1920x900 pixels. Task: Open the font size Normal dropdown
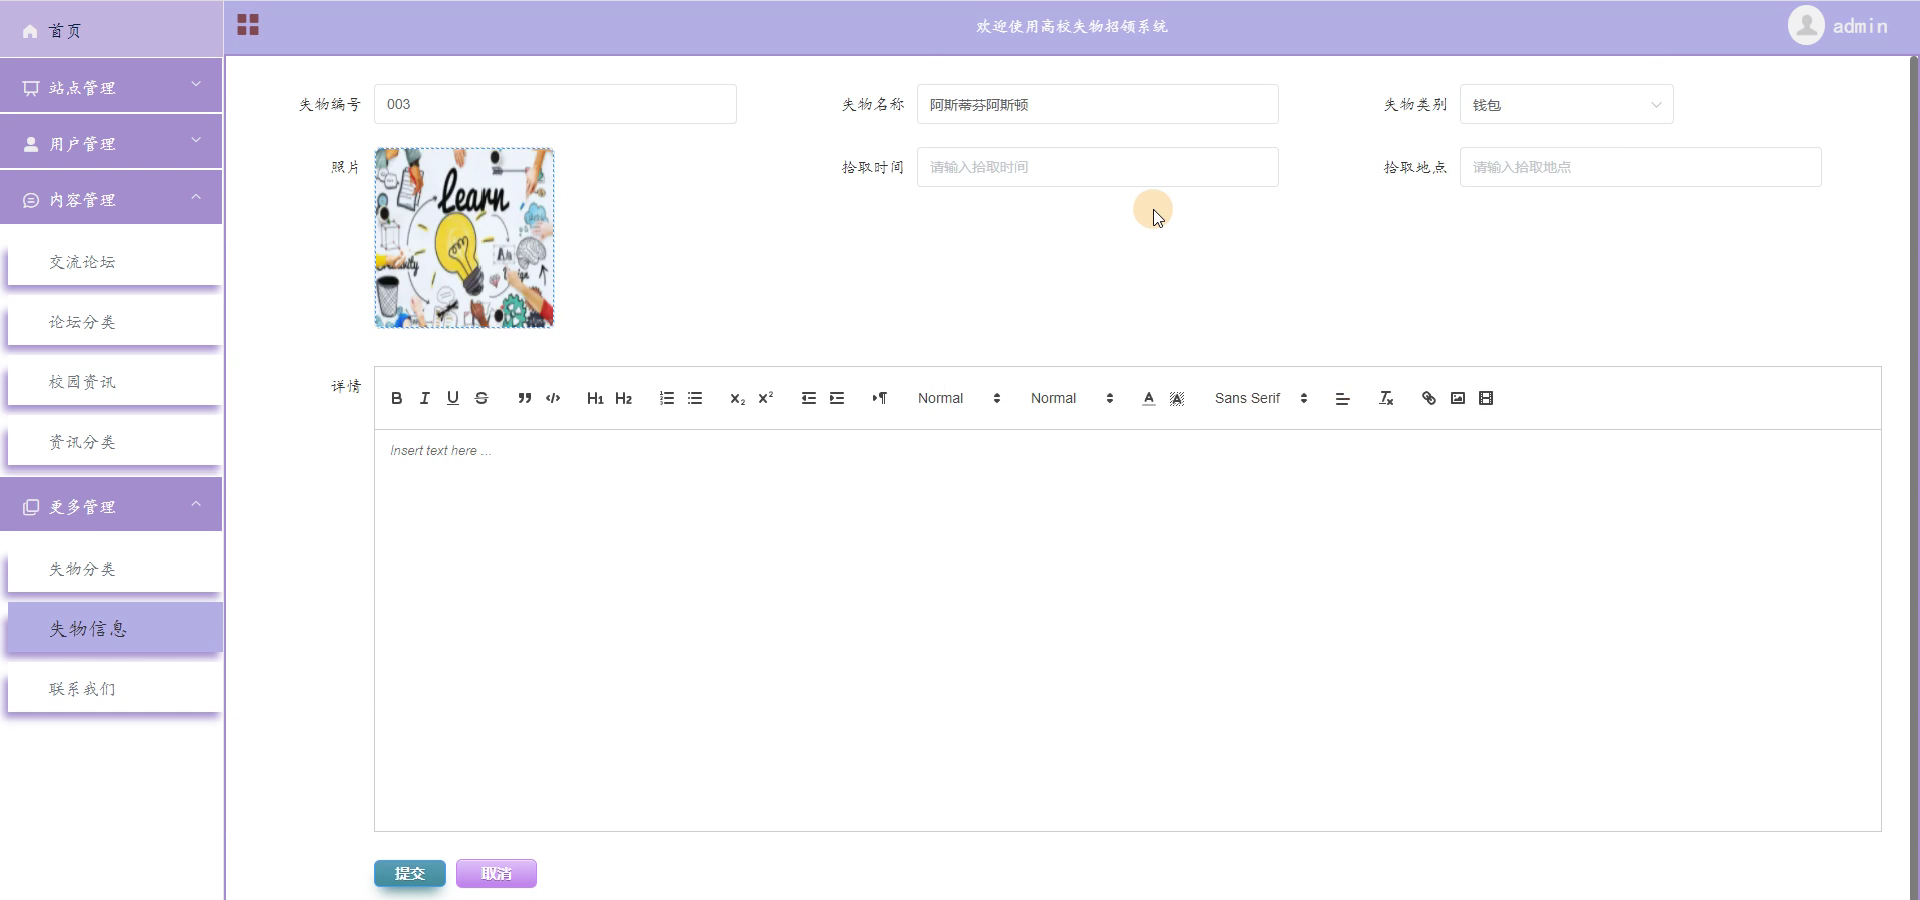(x=959, y=398)
